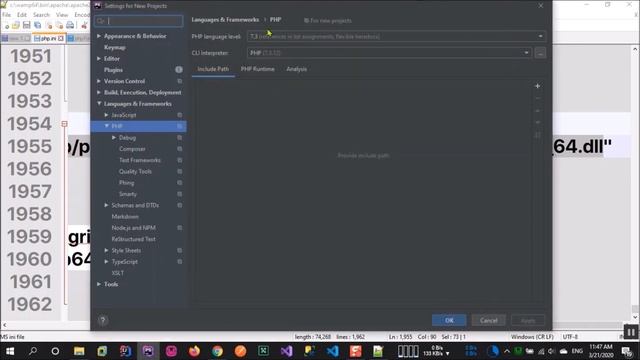
Task: Click Notepad++ icon in taskbar
Action: (378, 351)
